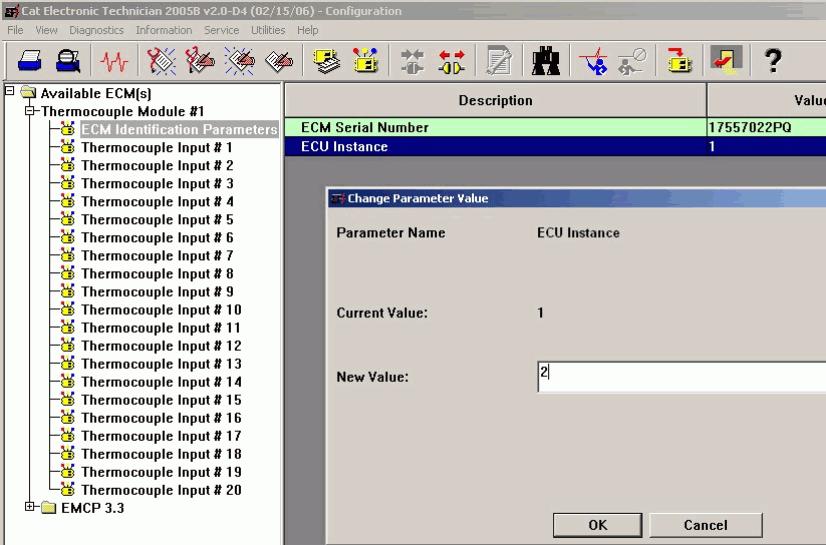Open Print Preview with the magnifier printer icon

click(x=68, y=61)
